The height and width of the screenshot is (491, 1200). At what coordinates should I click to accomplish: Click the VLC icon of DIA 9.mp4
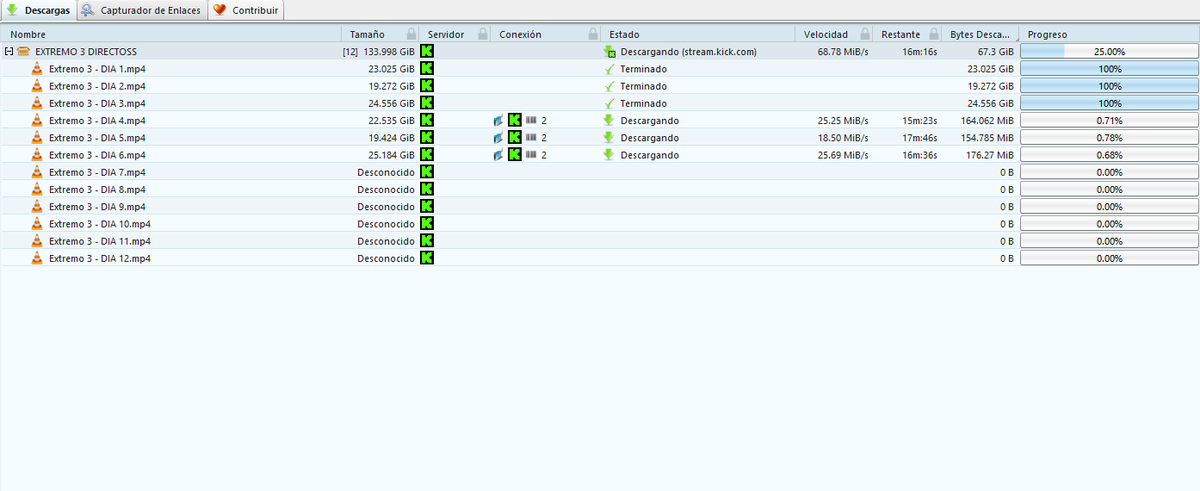tap(38, 206)
